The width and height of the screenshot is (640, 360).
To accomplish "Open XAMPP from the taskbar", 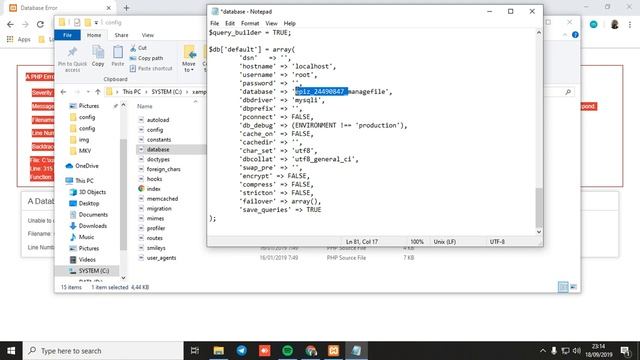I will (333, 351).
